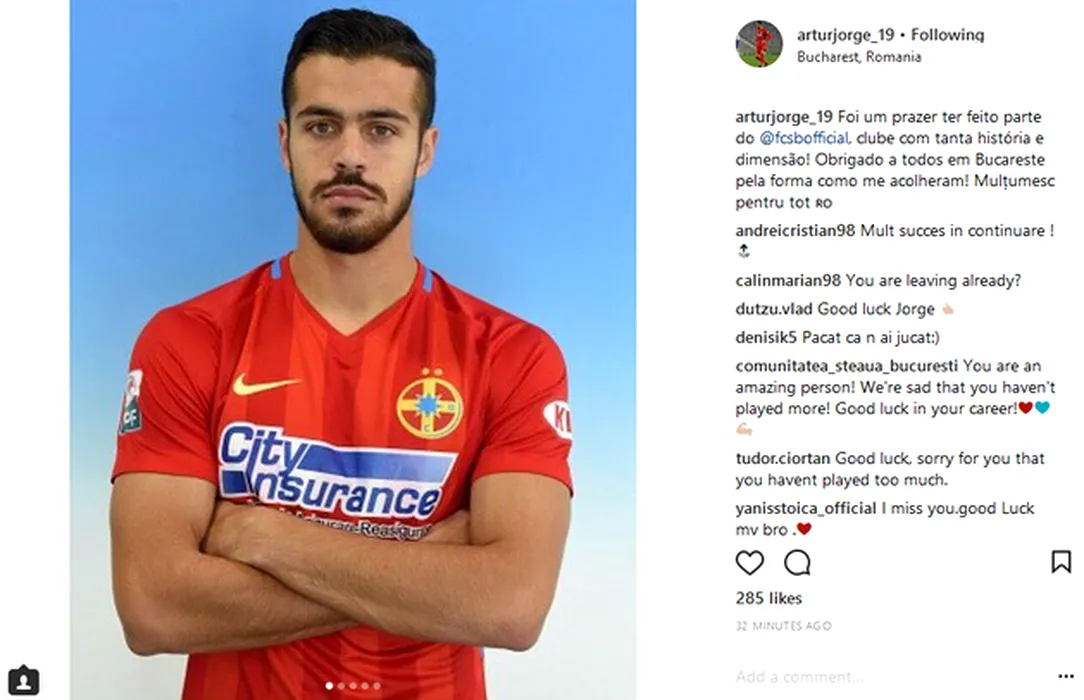The width and height of the screenshot is (1084, 700).
Task: Toggle Following status for arturjorge_19
Action: coord(947,35)
